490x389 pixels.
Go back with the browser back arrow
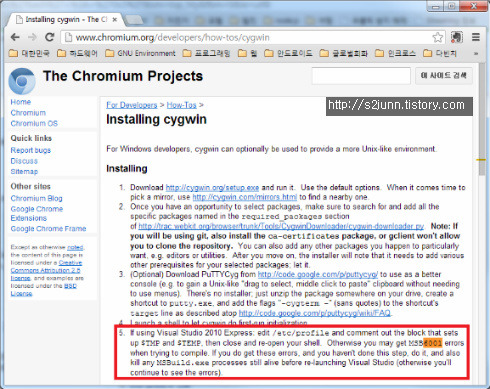[x=15, y=37]
